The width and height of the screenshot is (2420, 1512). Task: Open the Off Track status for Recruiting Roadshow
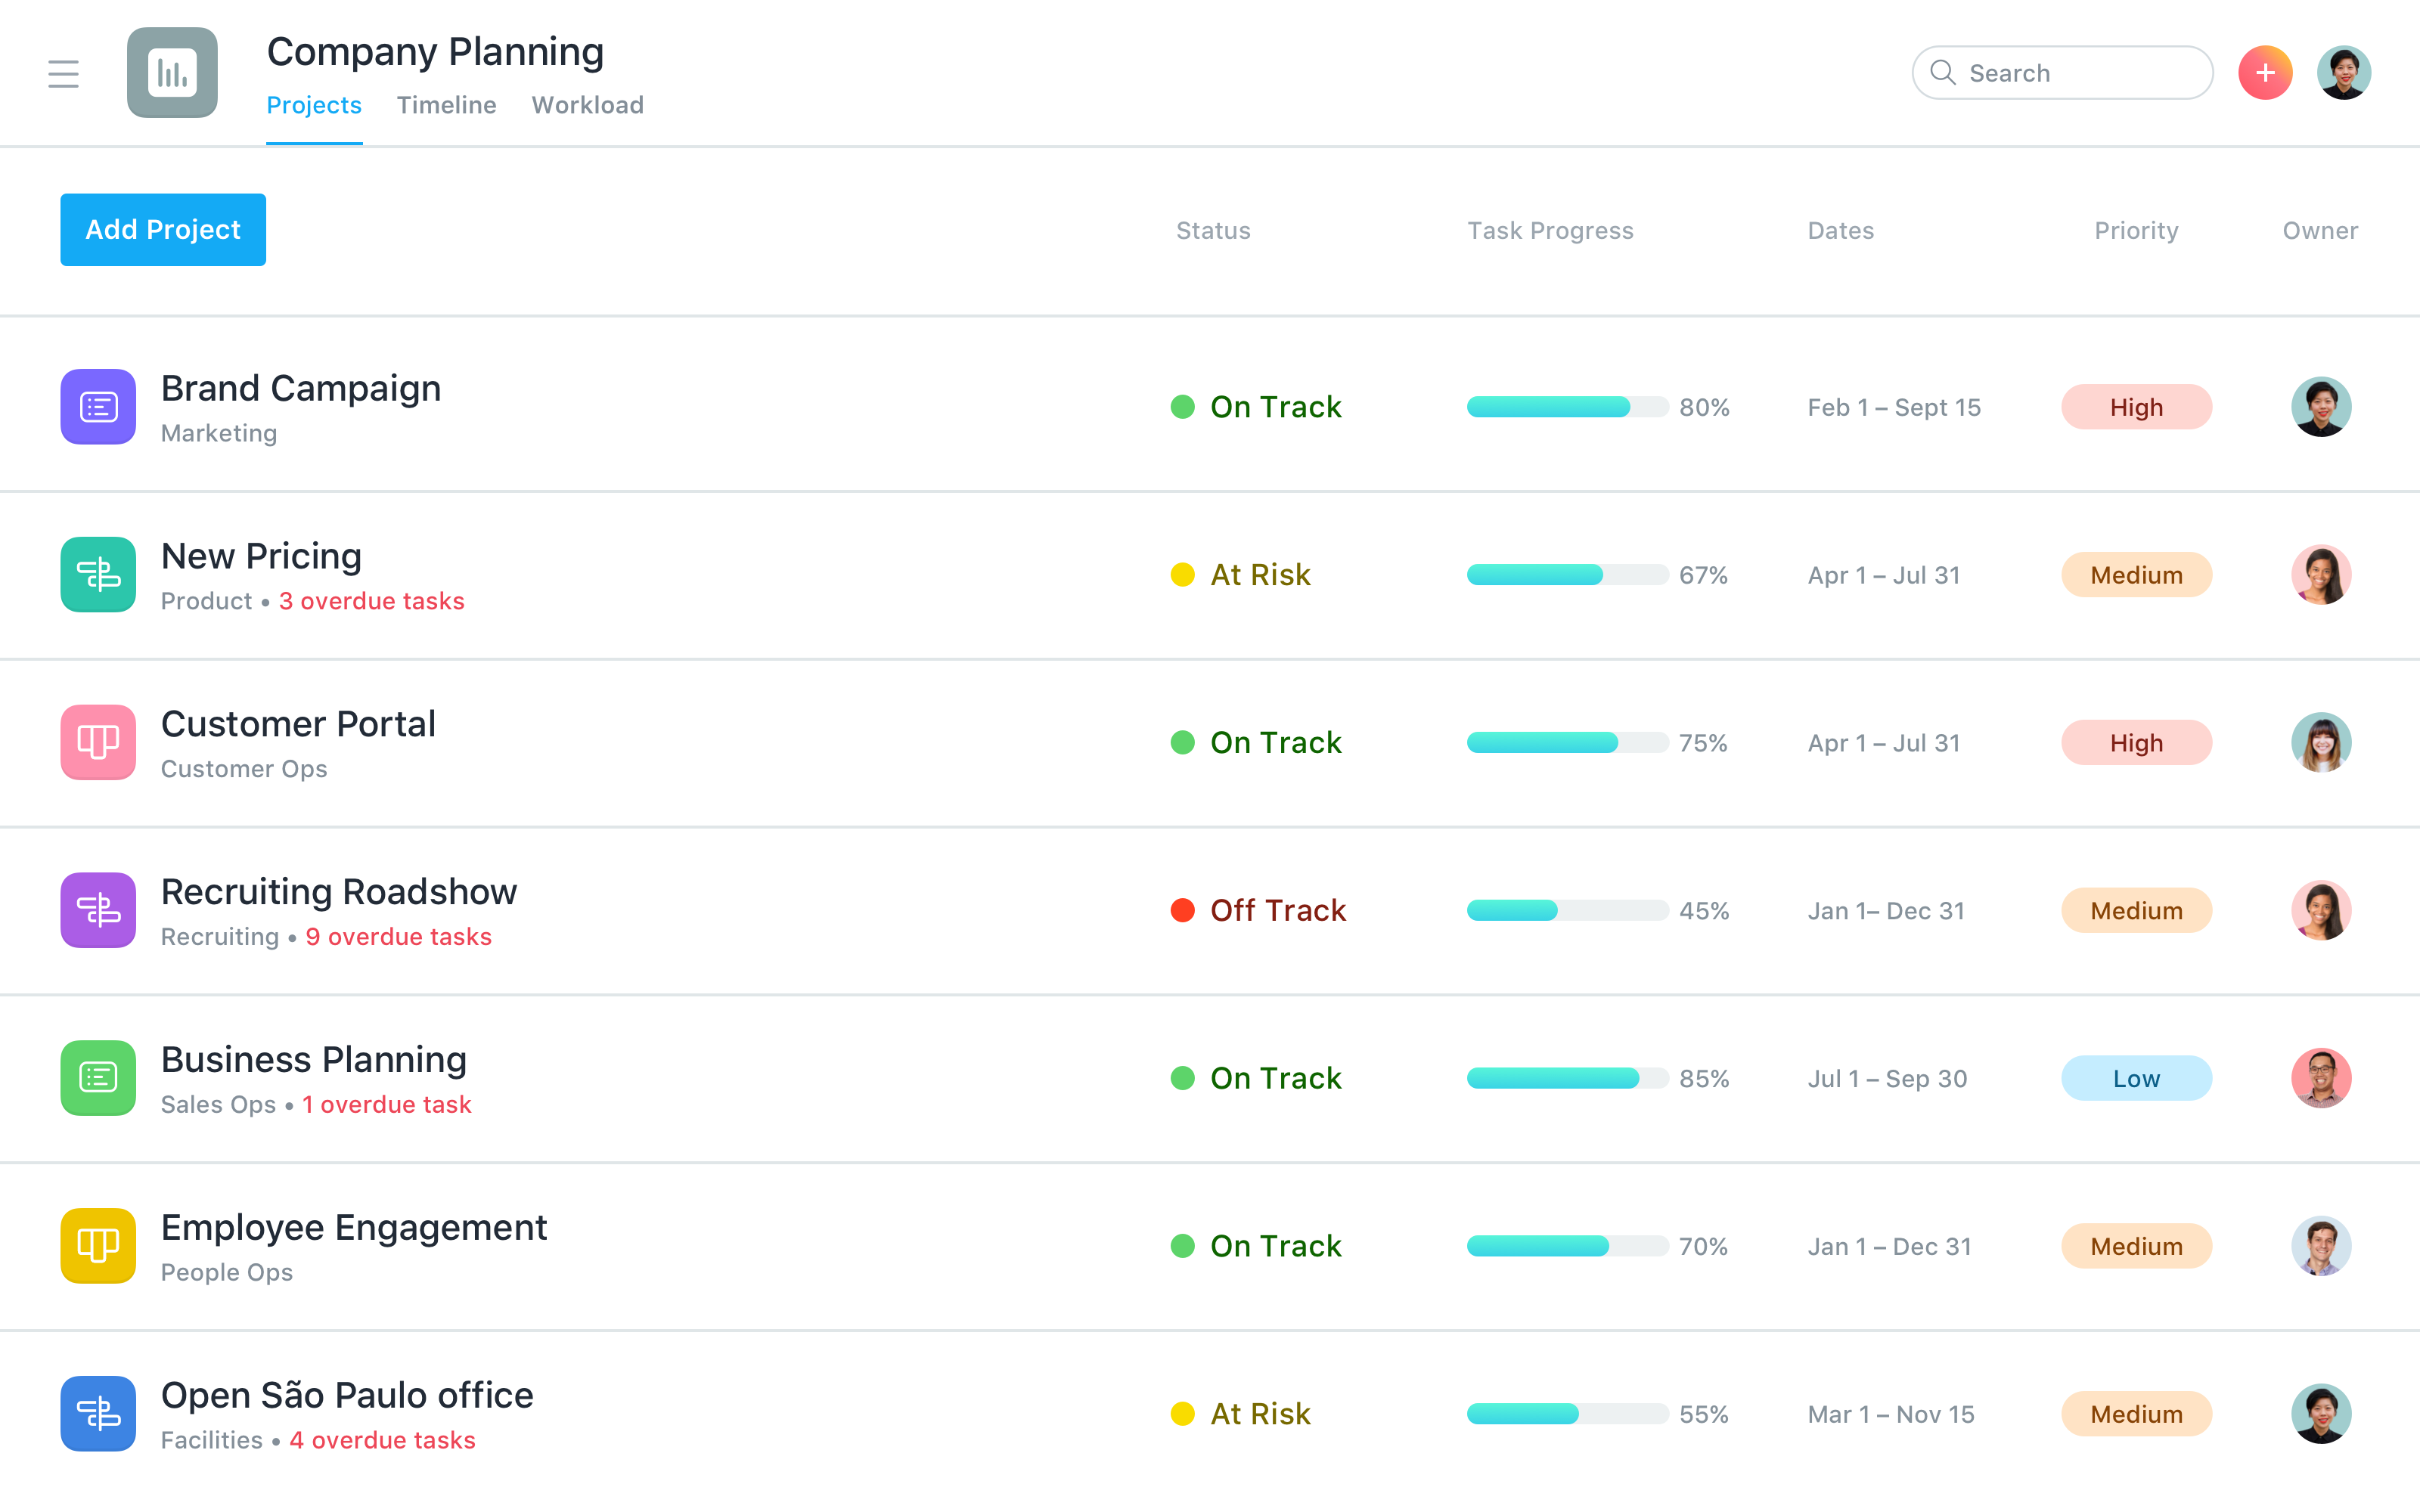pos(1258,910)
